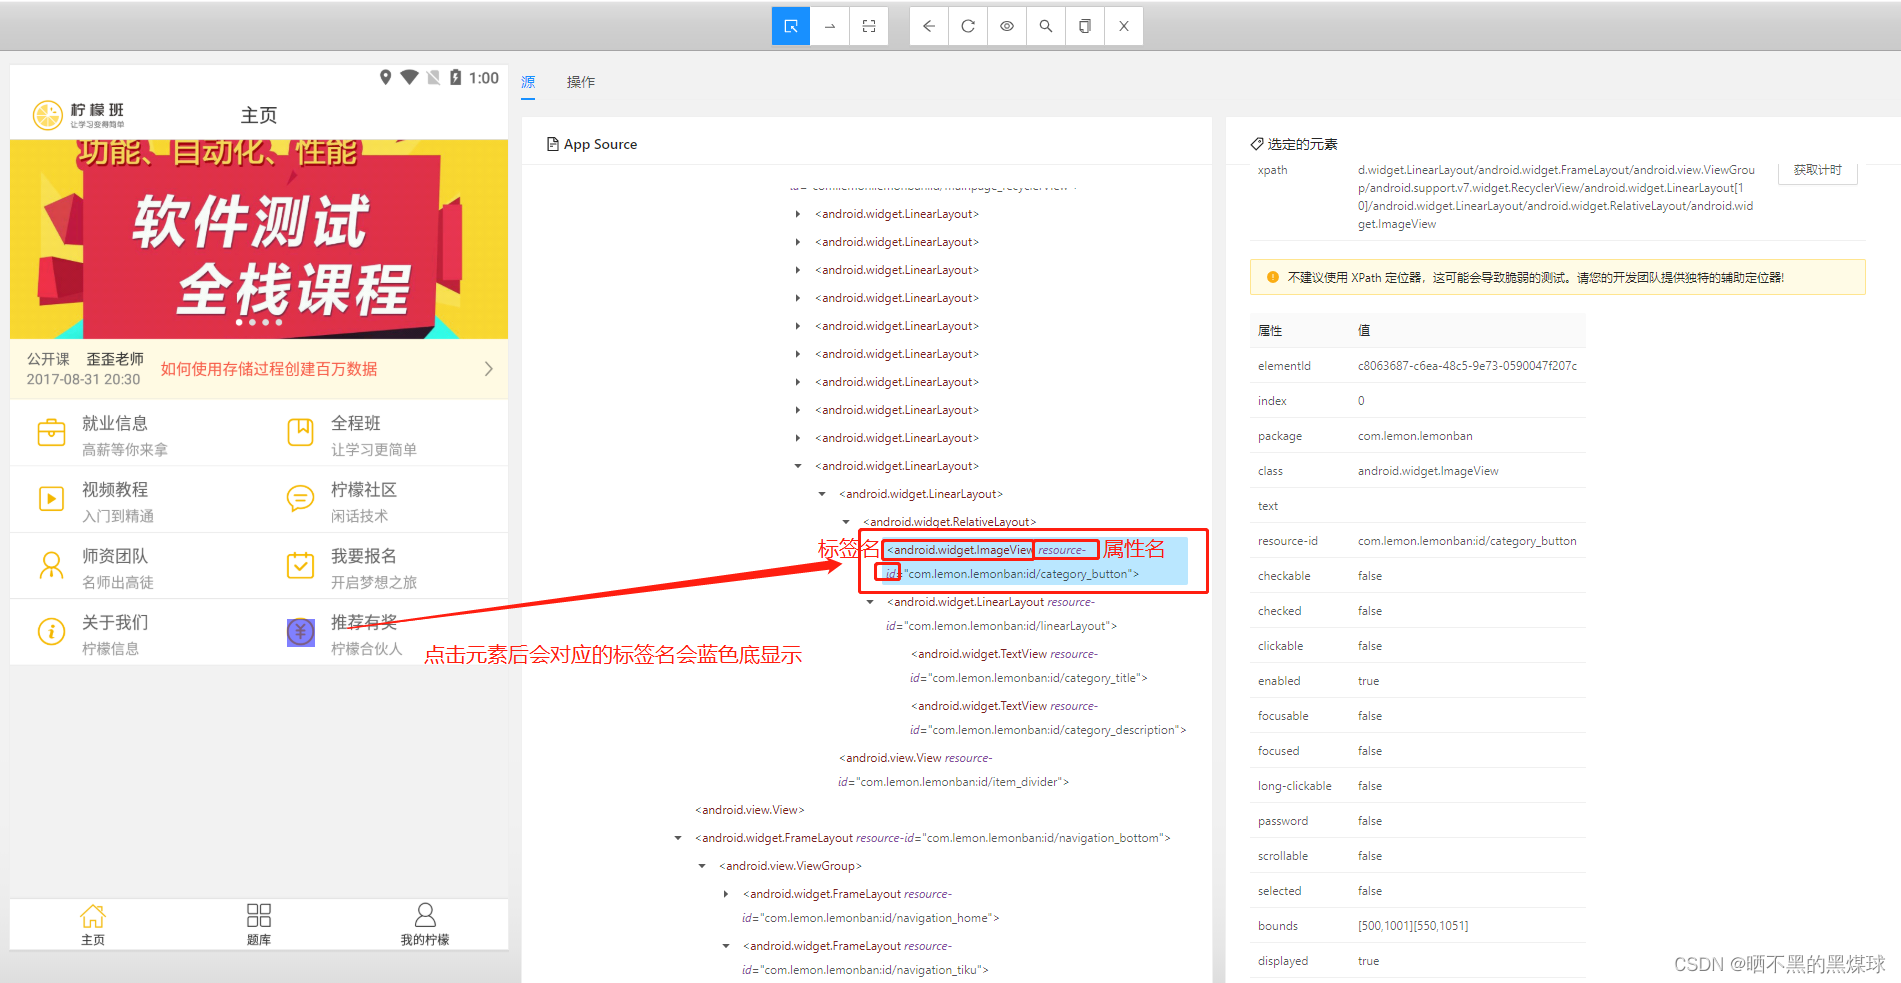Click the class value android.widget.ImageView
This screenshot has height=983, width=1901.
1428,471
